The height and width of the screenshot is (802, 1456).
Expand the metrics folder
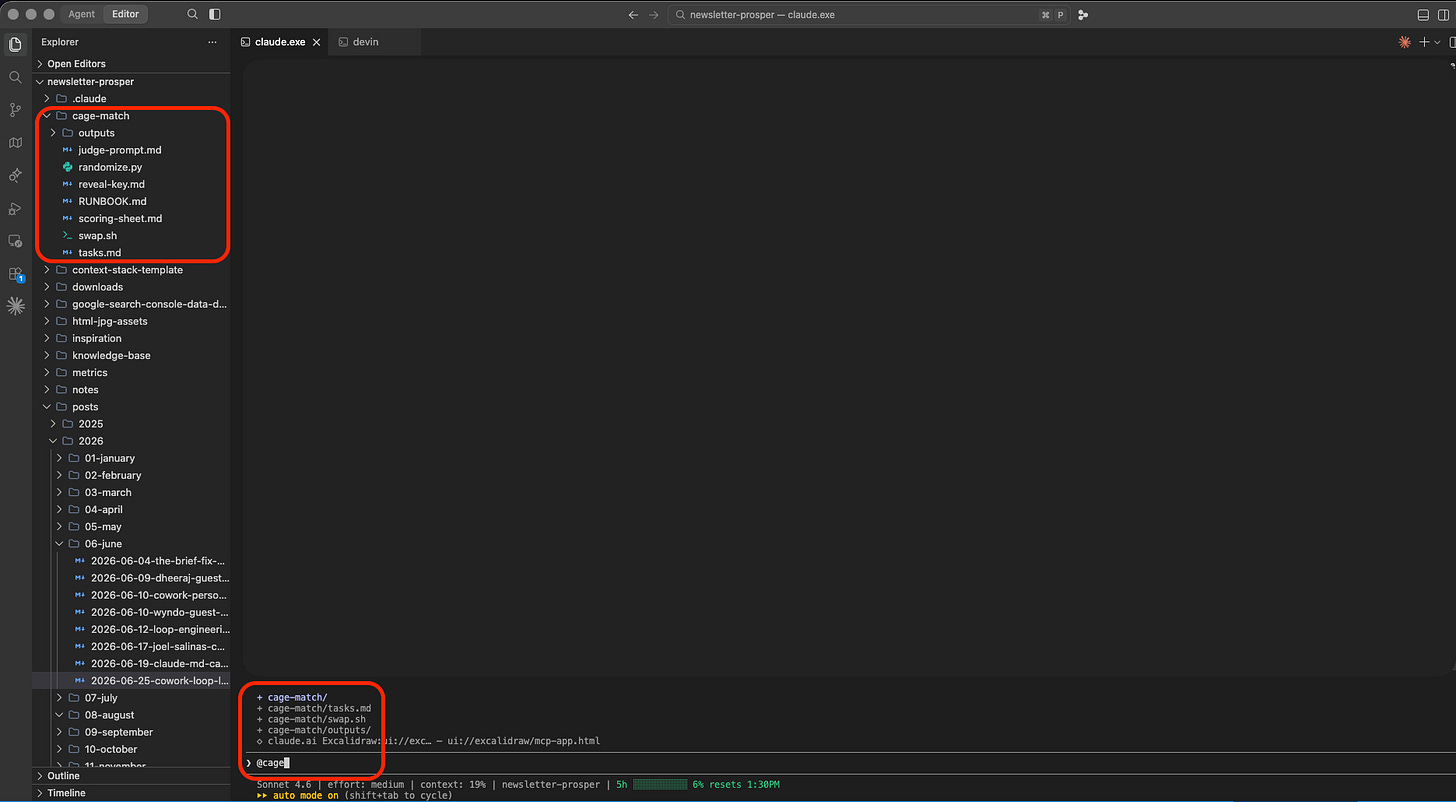(131, 372)
